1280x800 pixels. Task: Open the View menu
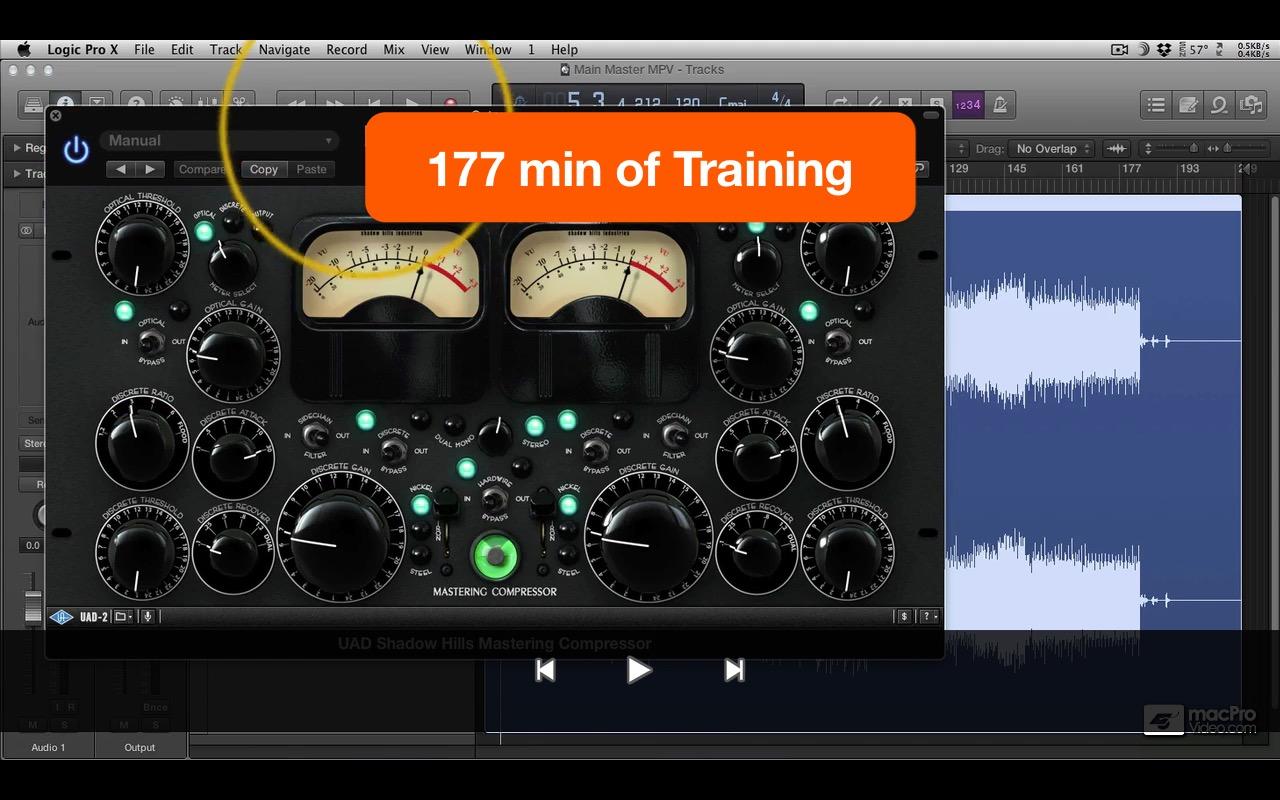(x=435, y=49)
